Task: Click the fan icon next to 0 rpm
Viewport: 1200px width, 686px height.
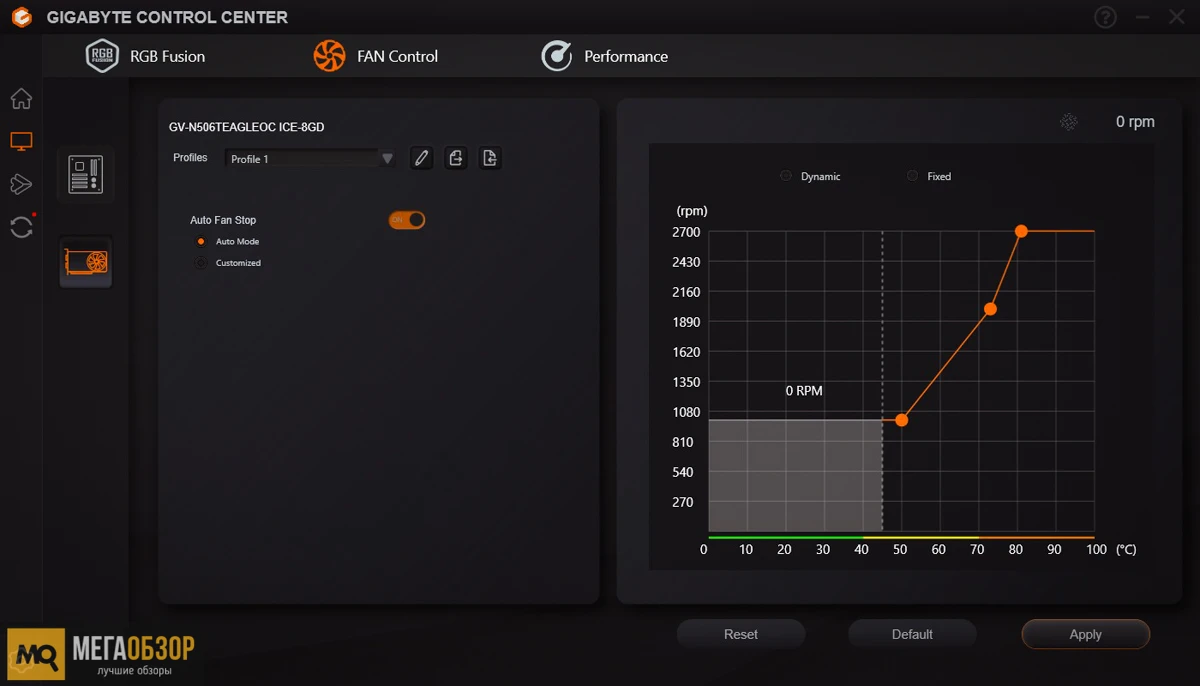Action: tap(1069, 121)
